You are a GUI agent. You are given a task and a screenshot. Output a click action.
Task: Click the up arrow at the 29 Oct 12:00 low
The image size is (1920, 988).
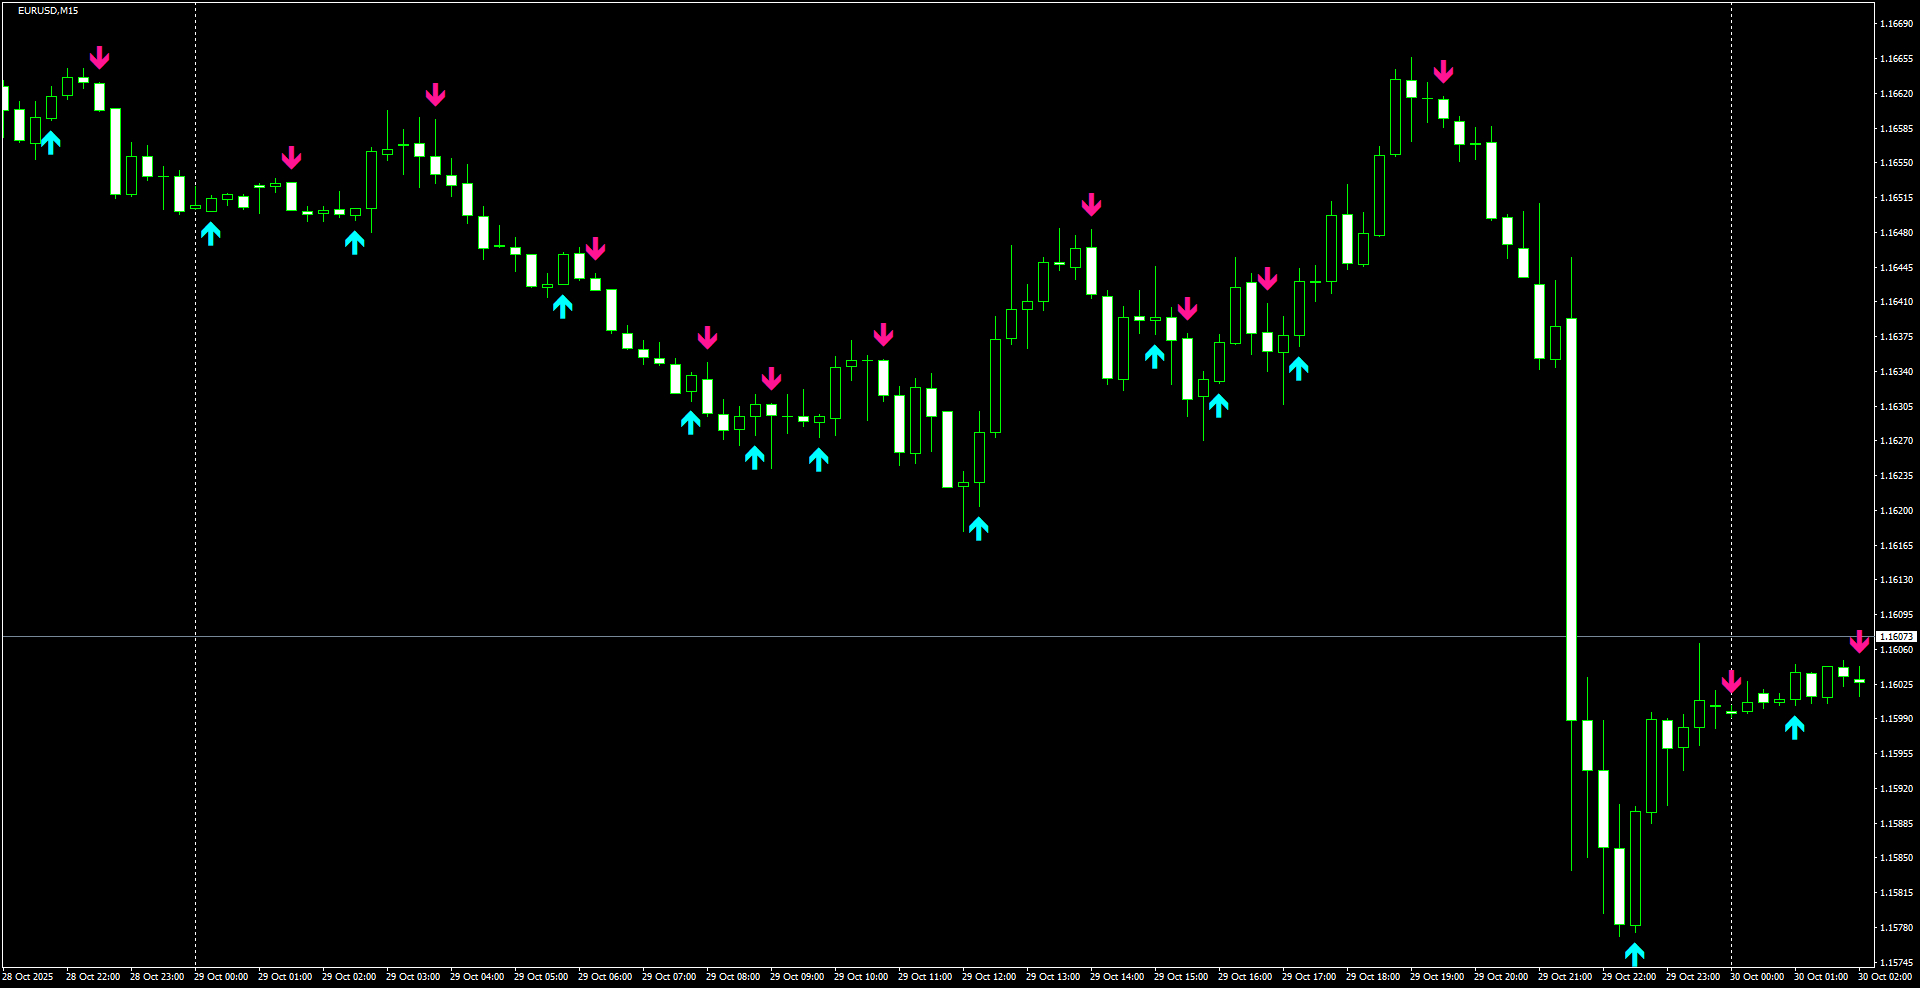tap(978, 527)
